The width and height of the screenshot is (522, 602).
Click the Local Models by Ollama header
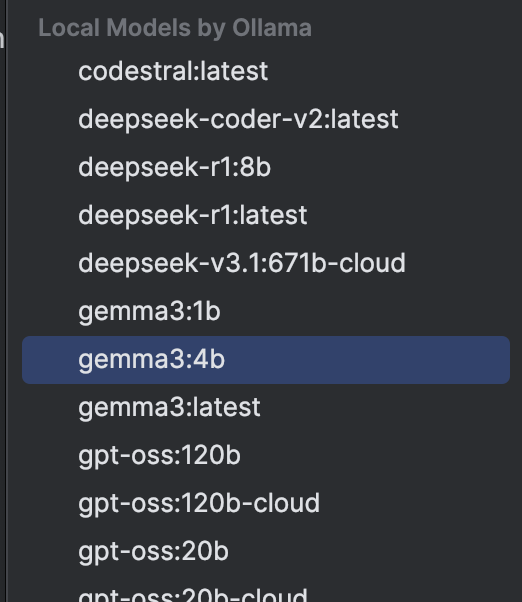point(175,28)
